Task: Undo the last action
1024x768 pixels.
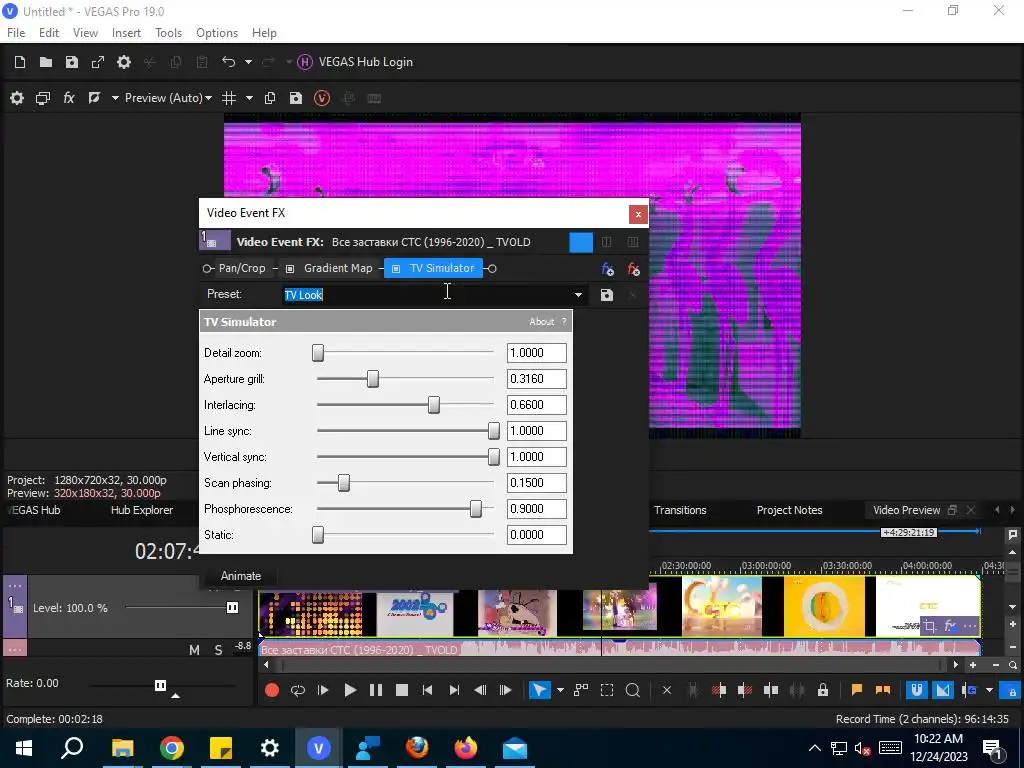Action: click(x=228, y=62)
